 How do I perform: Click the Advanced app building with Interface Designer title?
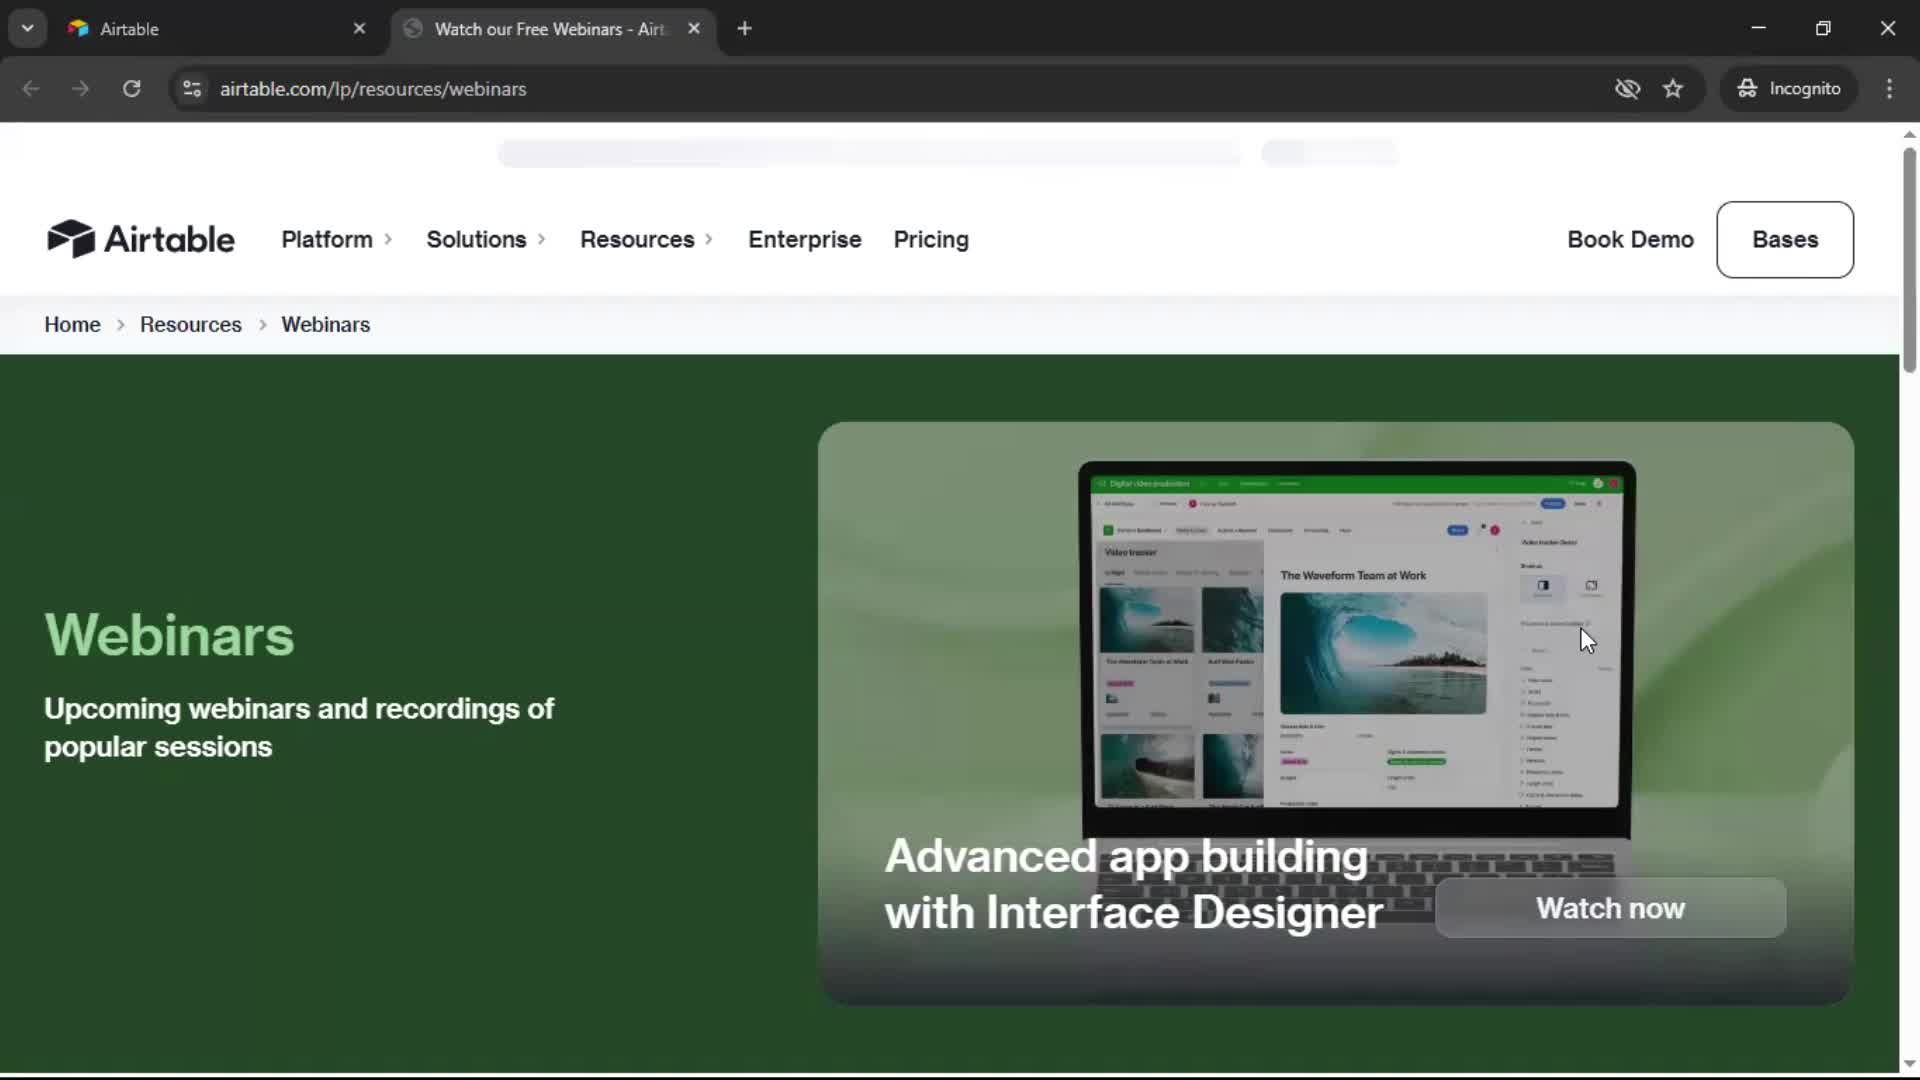[1133, 884]
